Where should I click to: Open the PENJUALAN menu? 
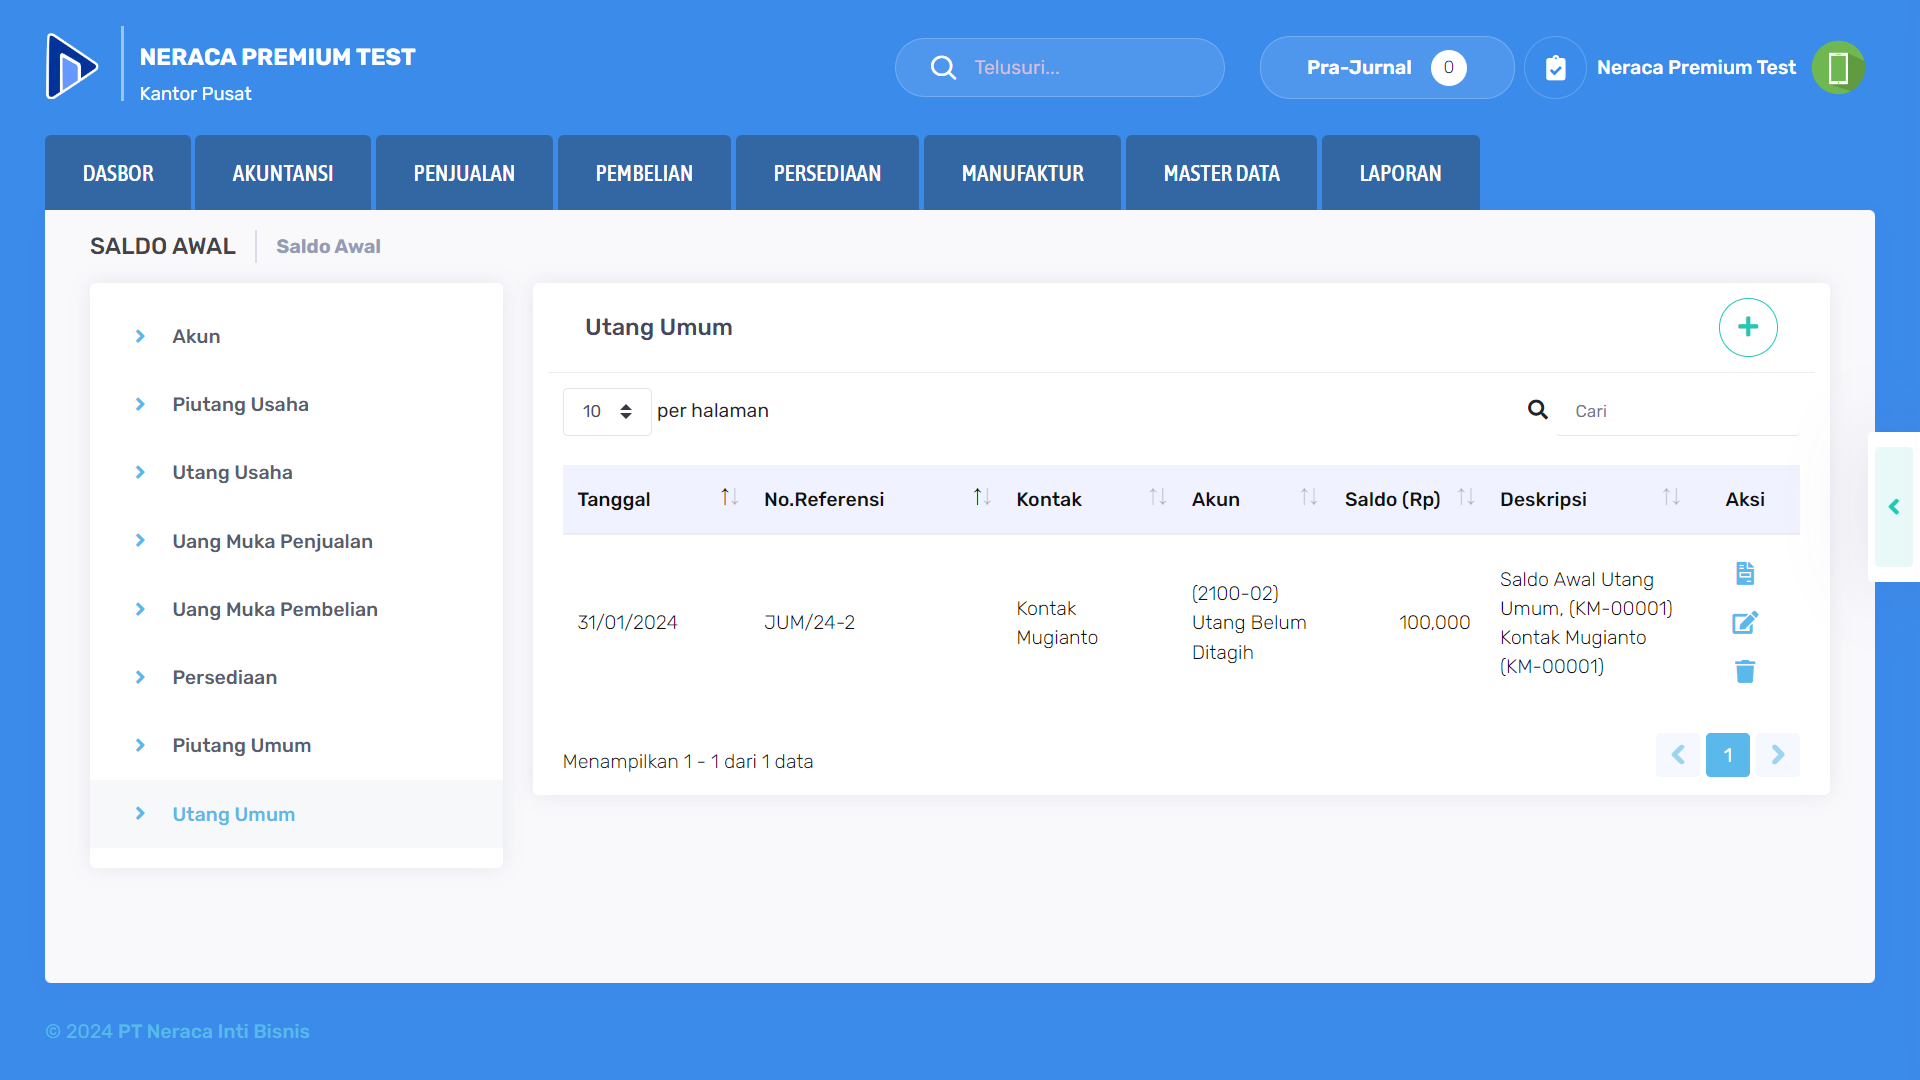(464, 173)
